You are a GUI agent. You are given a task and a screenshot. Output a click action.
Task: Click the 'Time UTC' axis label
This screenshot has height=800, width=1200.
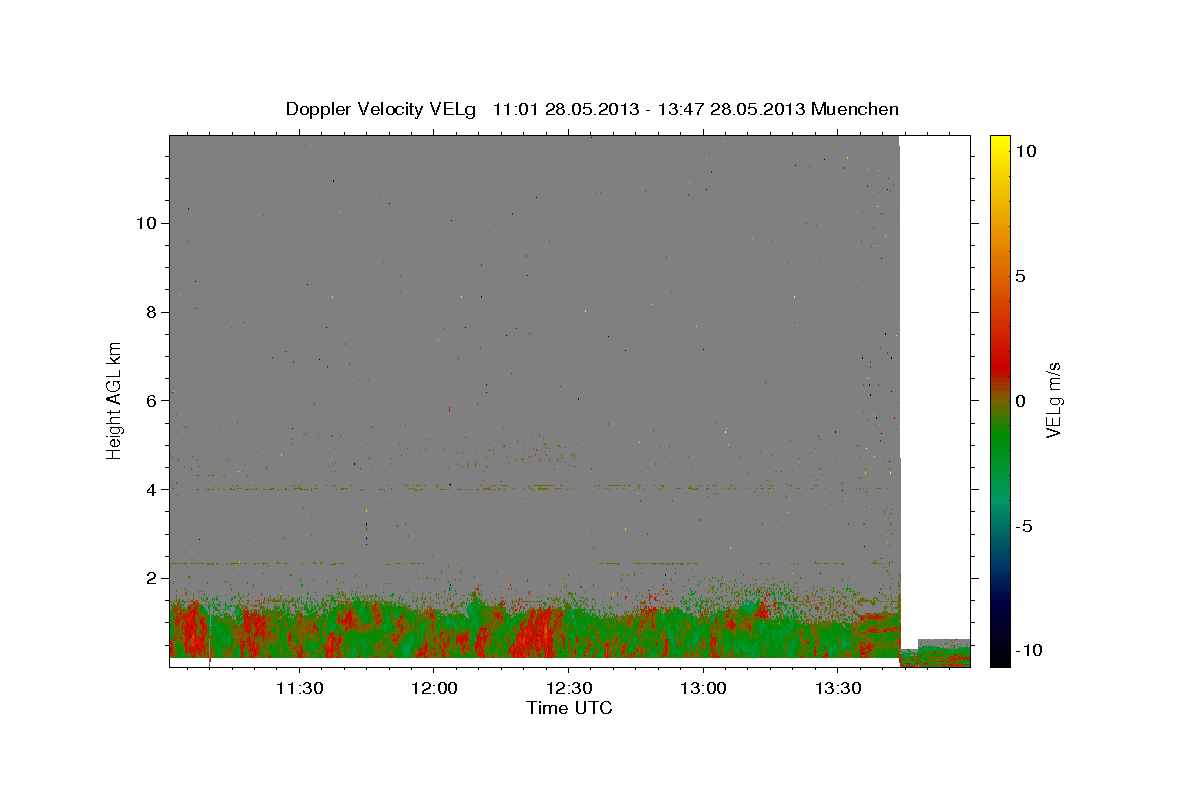tap(569, 708)
